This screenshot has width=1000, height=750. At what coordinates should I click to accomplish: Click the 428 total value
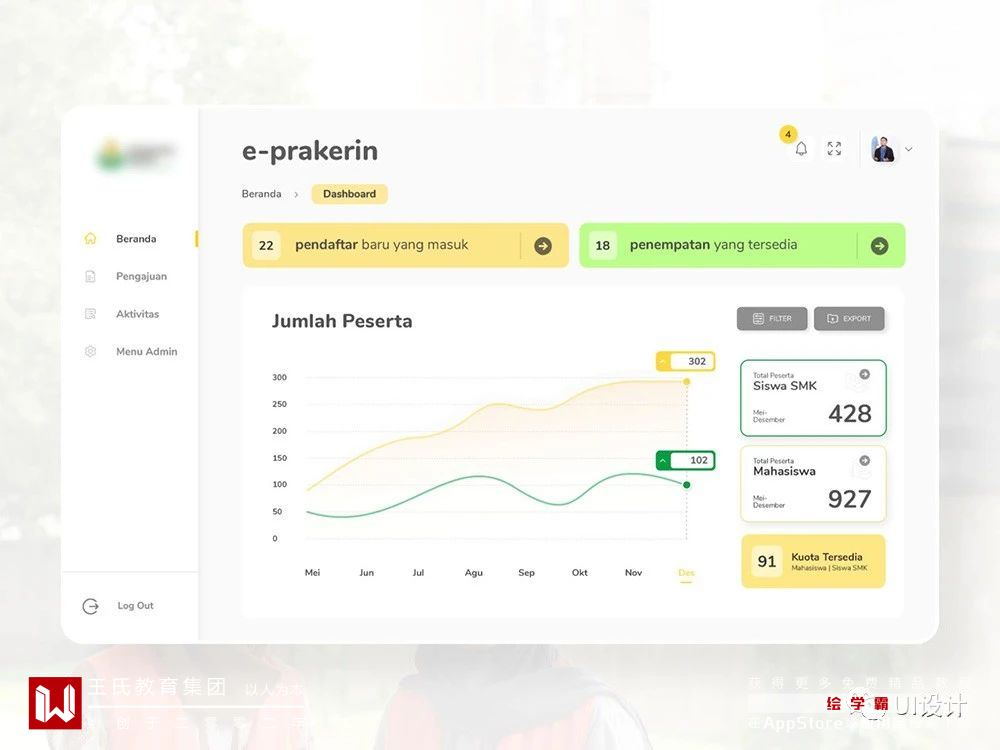coord(850,414)
